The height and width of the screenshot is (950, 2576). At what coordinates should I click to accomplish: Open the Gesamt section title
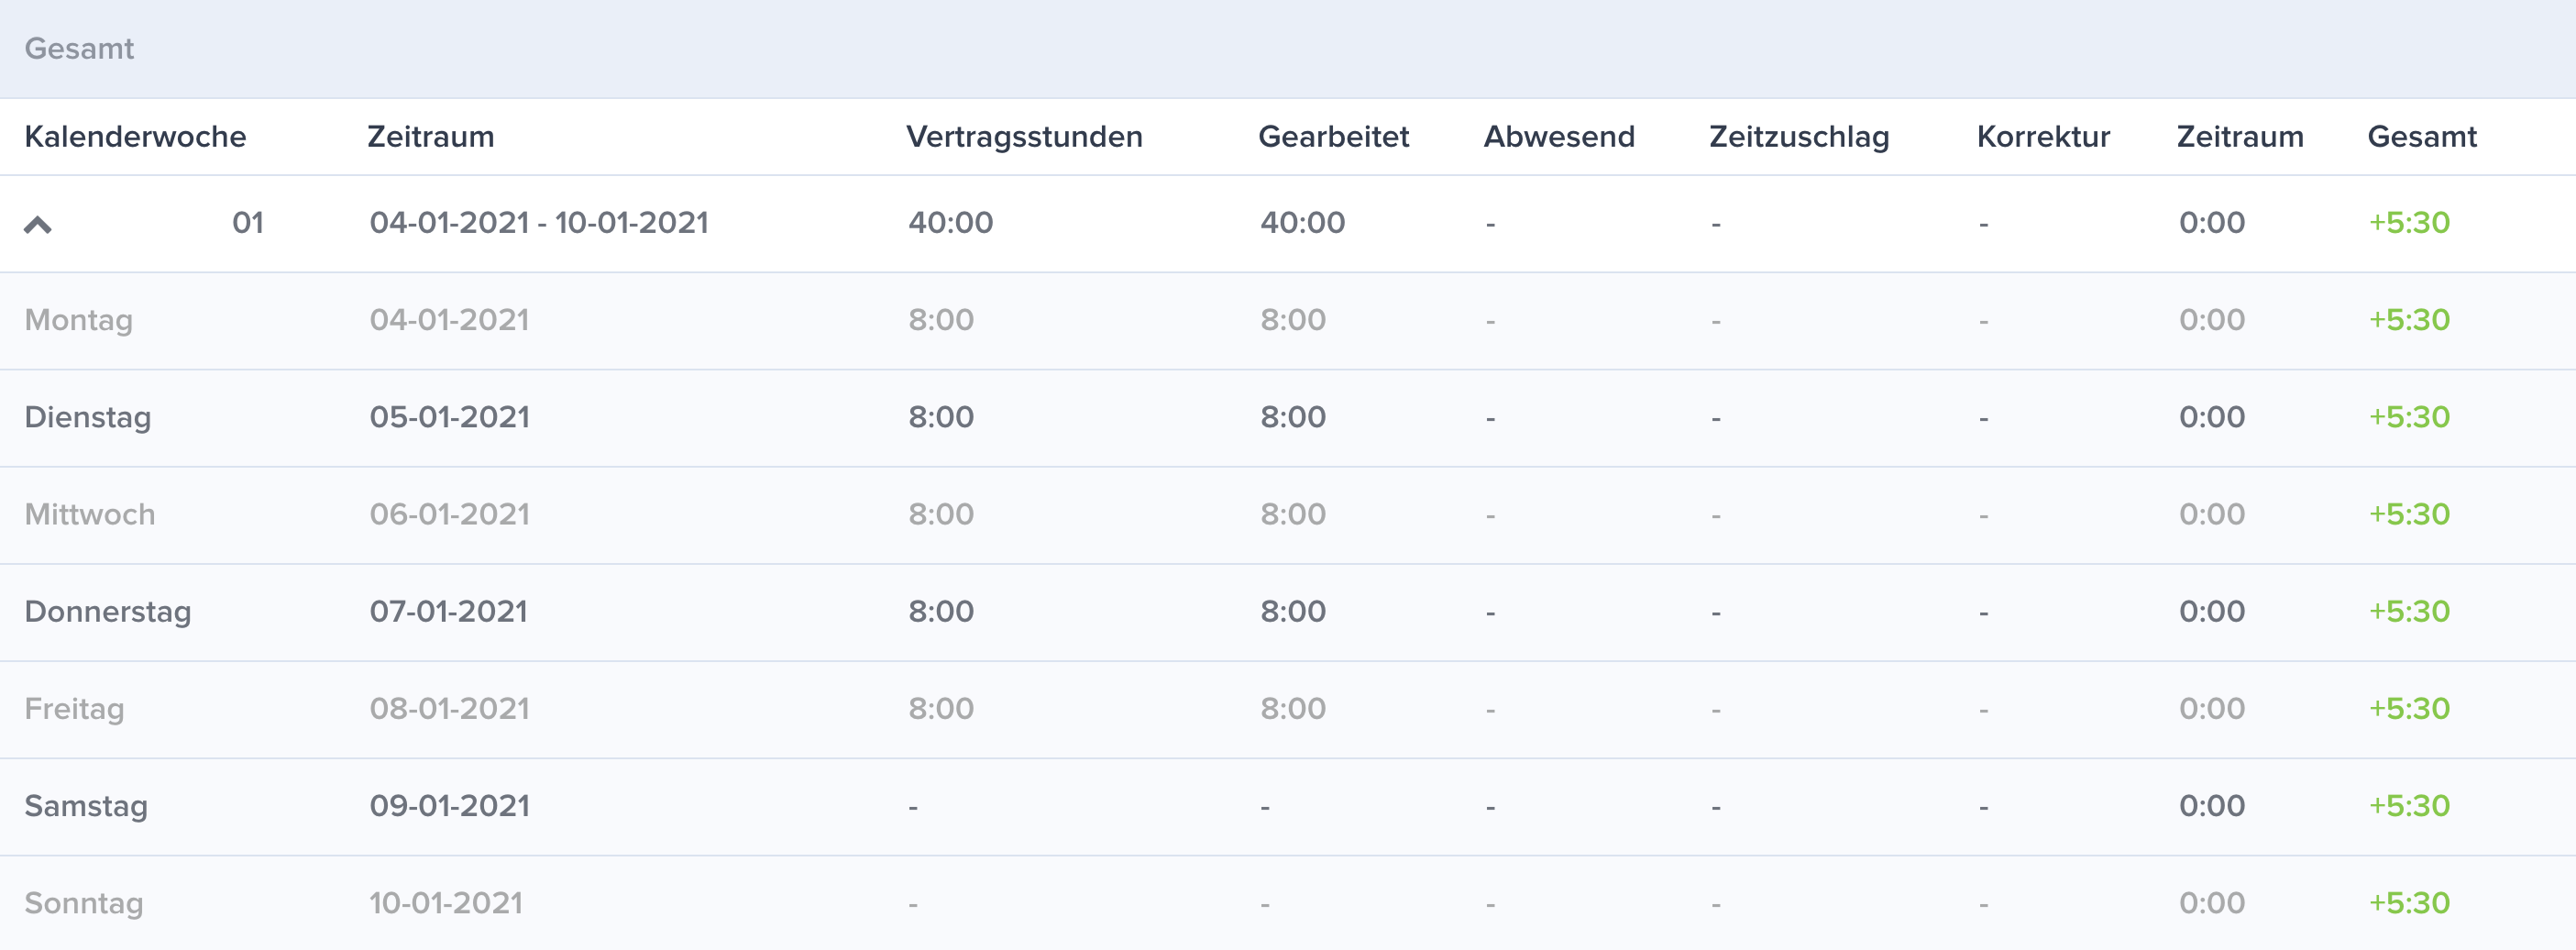(x=79, y=48)
